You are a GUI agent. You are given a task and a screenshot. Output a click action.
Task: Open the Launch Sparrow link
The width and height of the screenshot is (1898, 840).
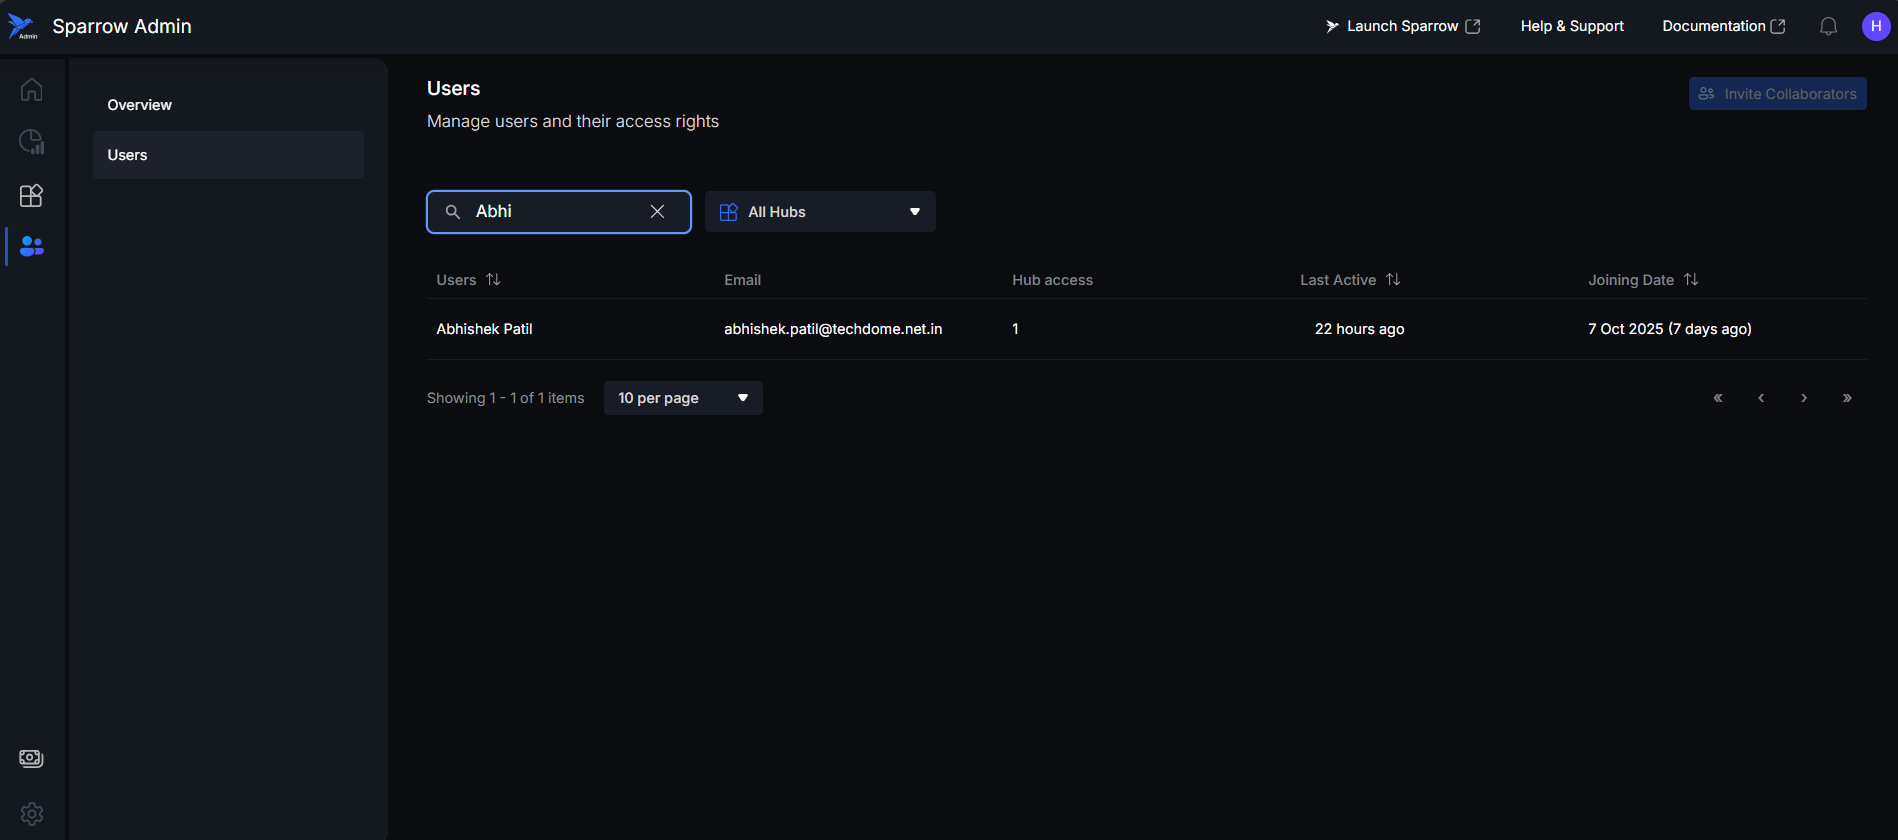pos(1402,27)
